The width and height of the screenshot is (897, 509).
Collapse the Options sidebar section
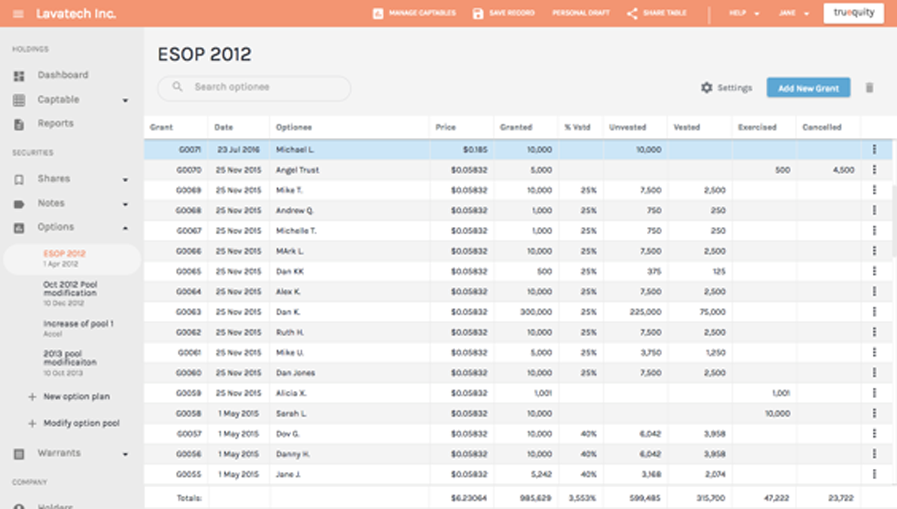pyautogui.click(x=125, y=228)
